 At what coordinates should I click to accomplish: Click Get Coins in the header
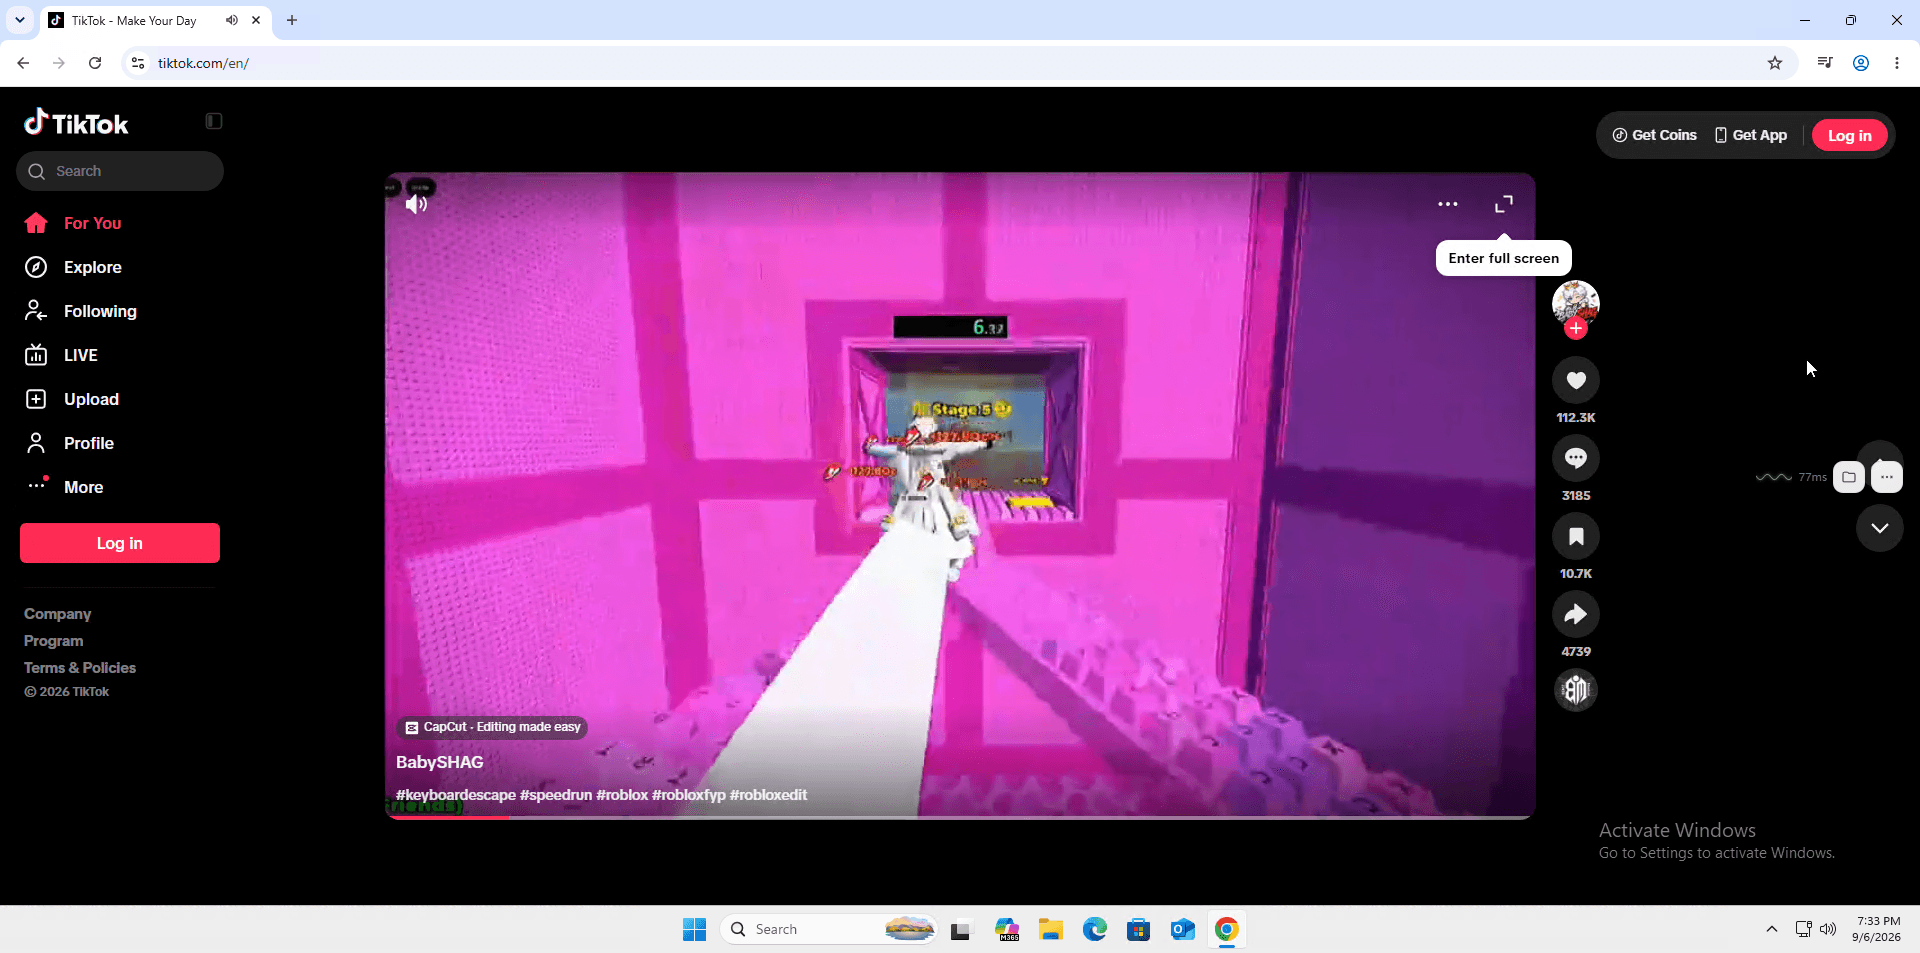coord(1654,135)
